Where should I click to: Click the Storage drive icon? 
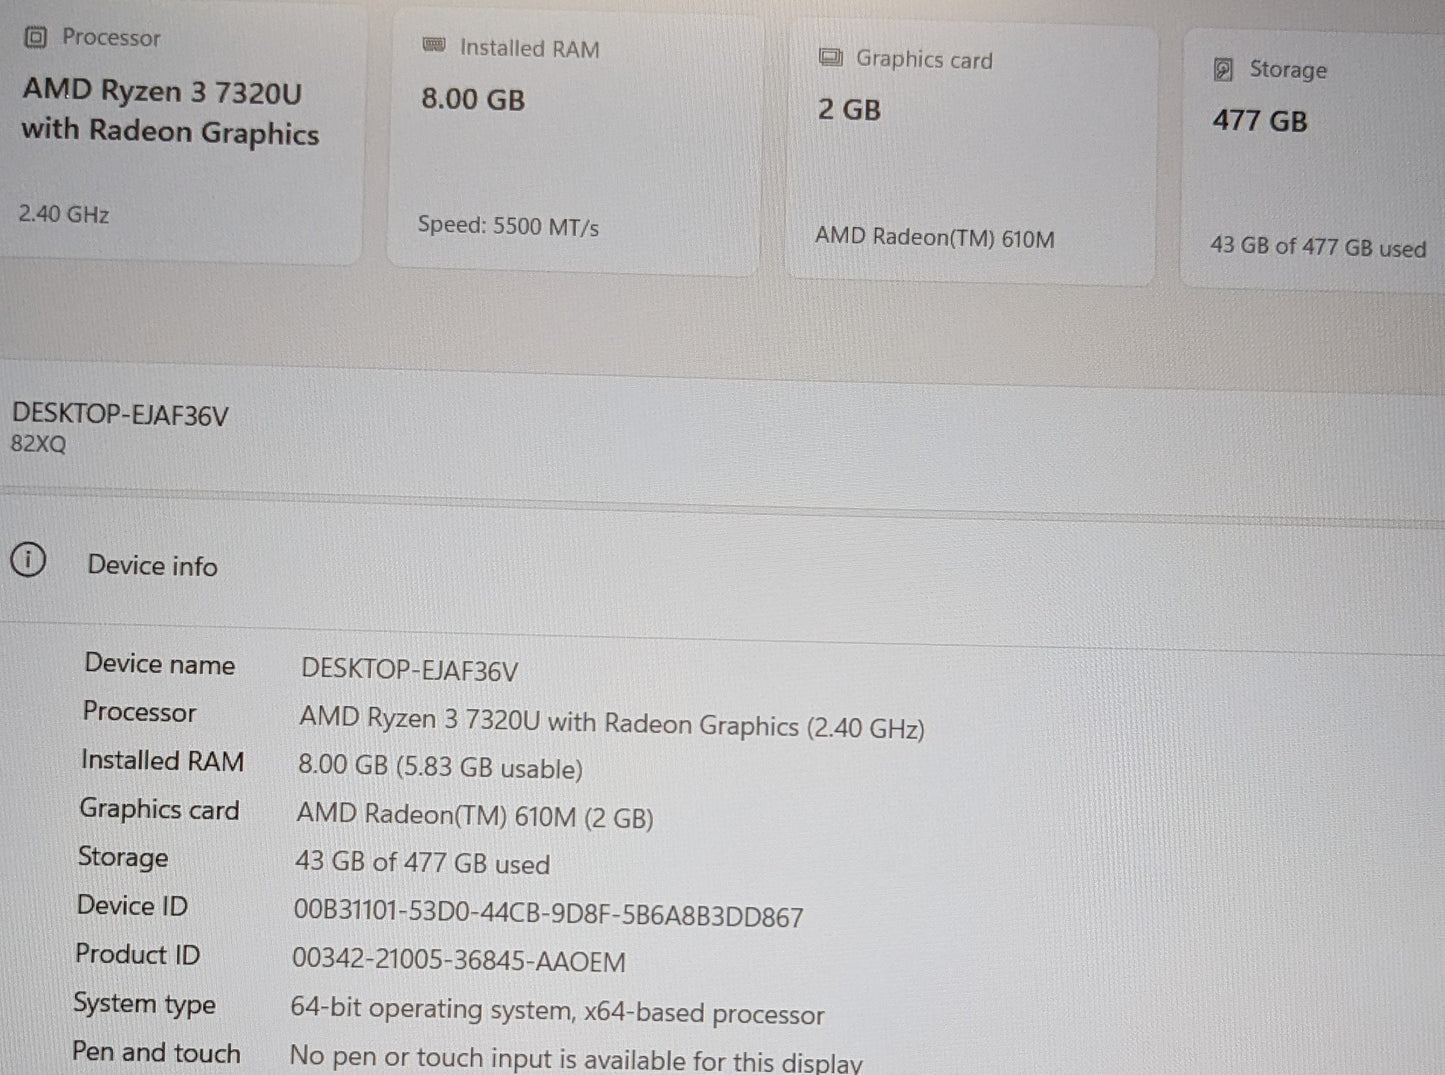(x=1222, y=69)
